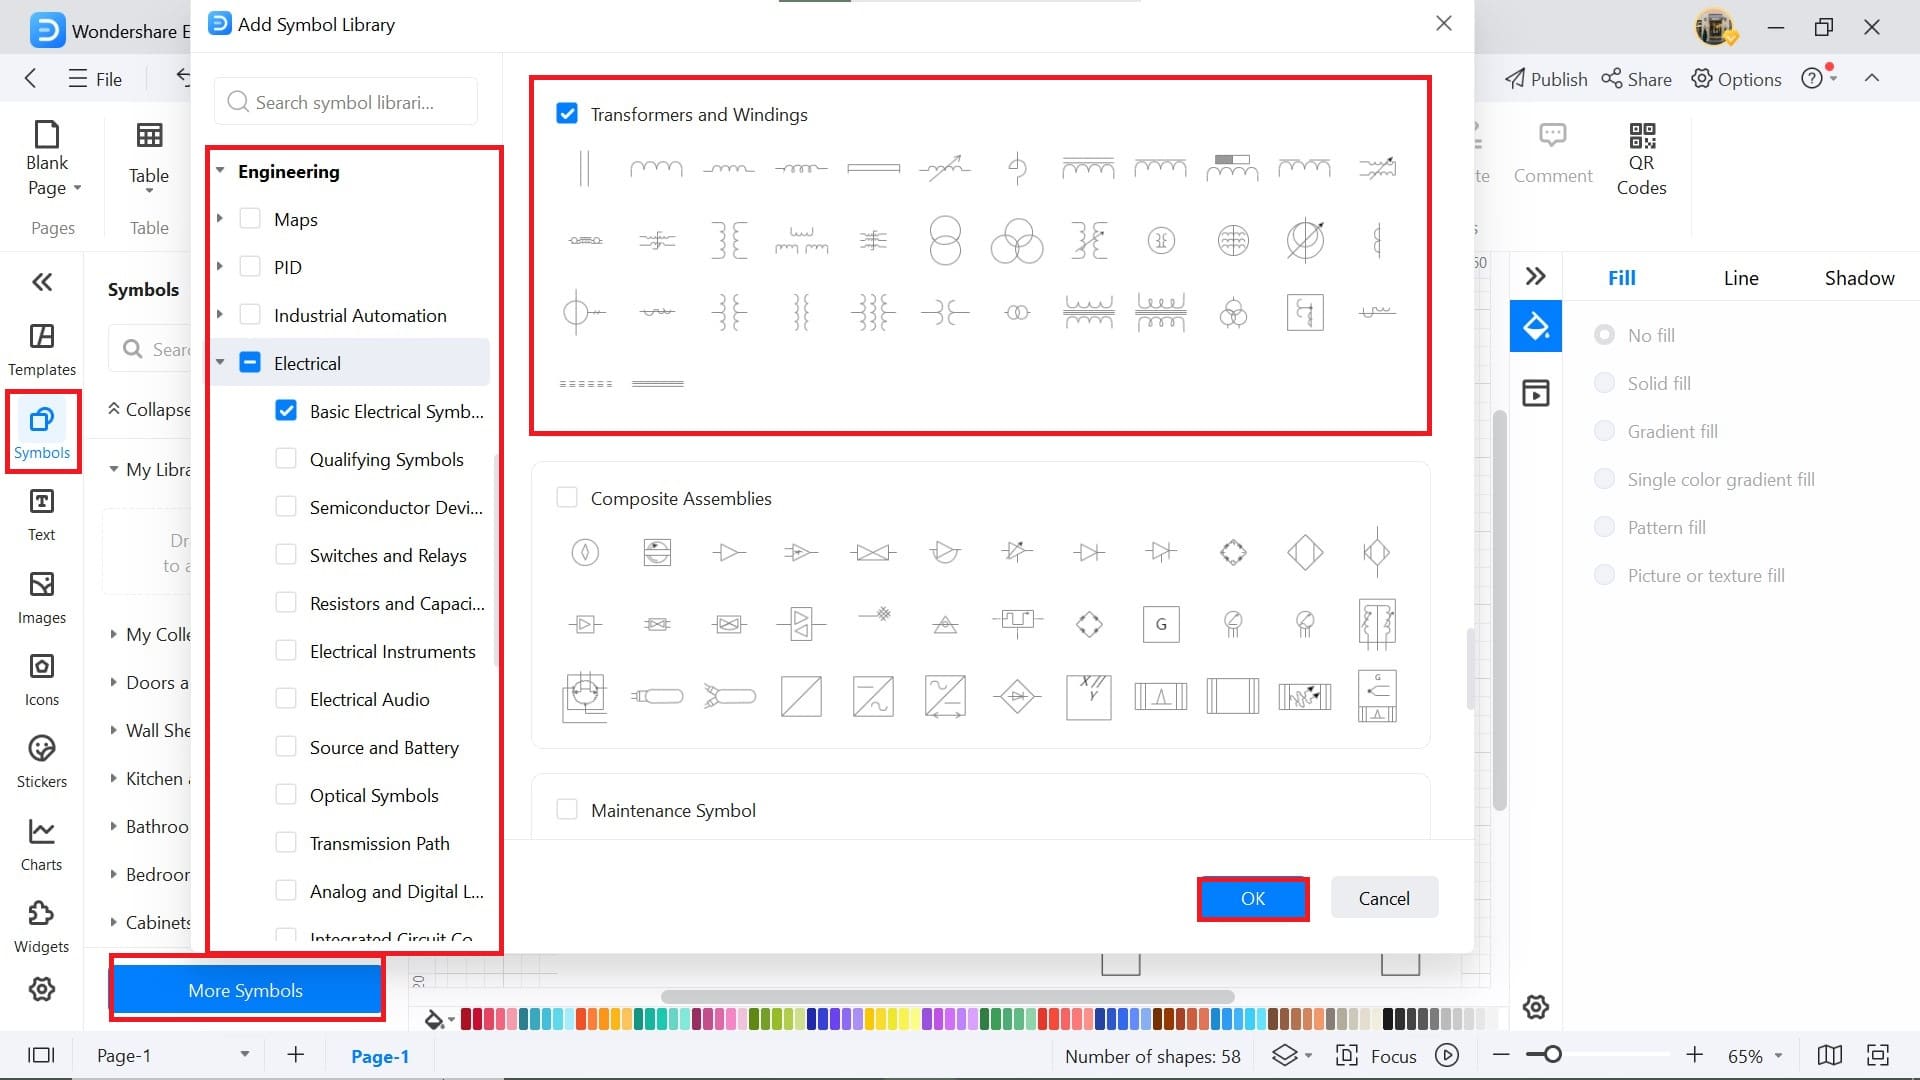
Task: Open the Text sidebar tool
Action: pyautogui.click(x=42, y=515)
